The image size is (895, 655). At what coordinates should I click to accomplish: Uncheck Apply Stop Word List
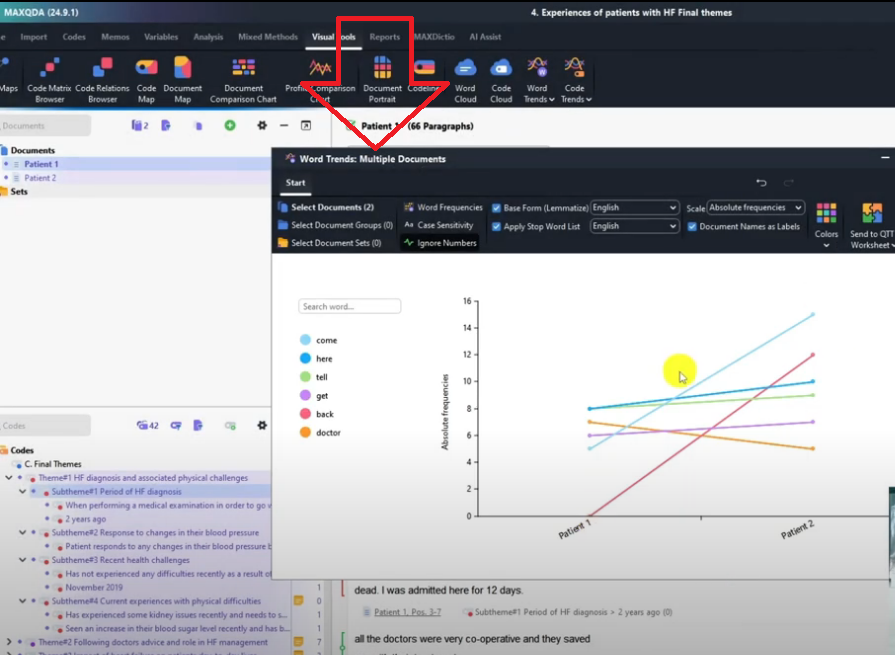click(x=497, y=227)
